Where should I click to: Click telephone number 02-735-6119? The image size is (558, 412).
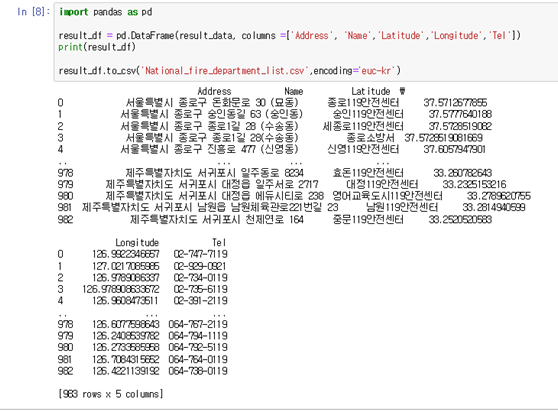201,289
